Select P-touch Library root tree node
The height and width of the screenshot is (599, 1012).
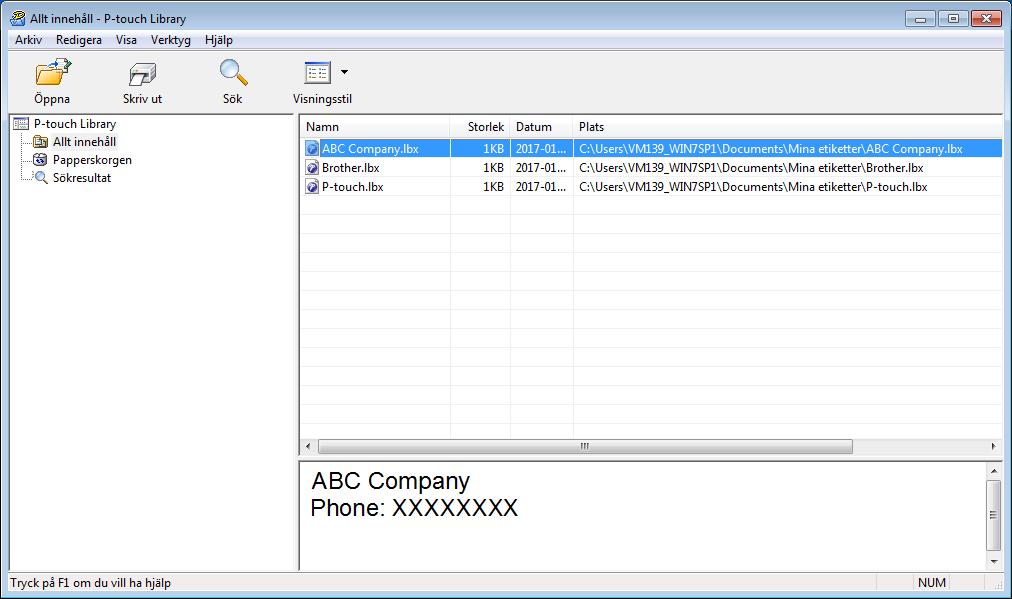point(75,124)
